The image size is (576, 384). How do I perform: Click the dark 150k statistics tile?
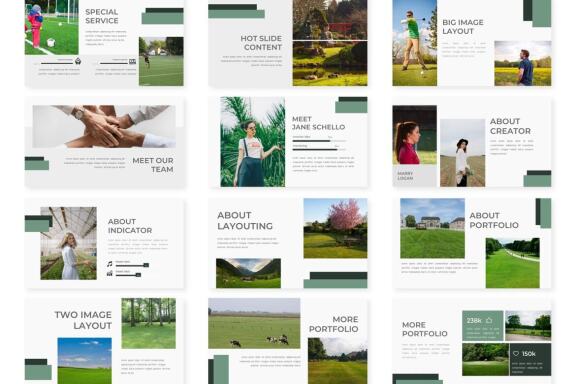530,359
